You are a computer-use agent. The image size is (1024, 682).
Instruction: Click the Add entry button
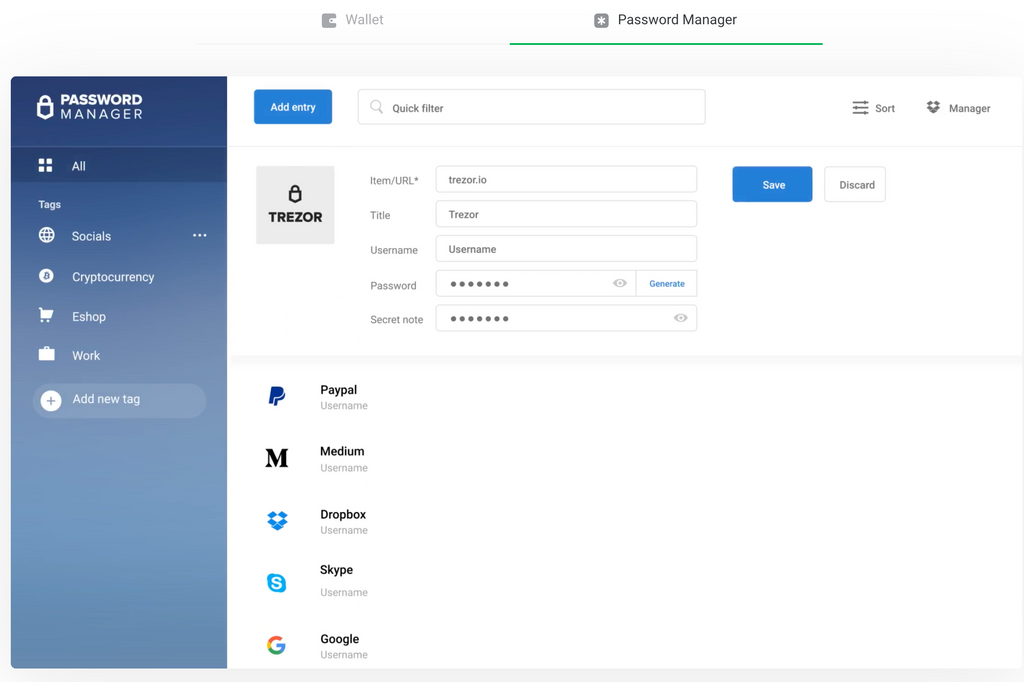pyautogui.click(x=293, y=106)
